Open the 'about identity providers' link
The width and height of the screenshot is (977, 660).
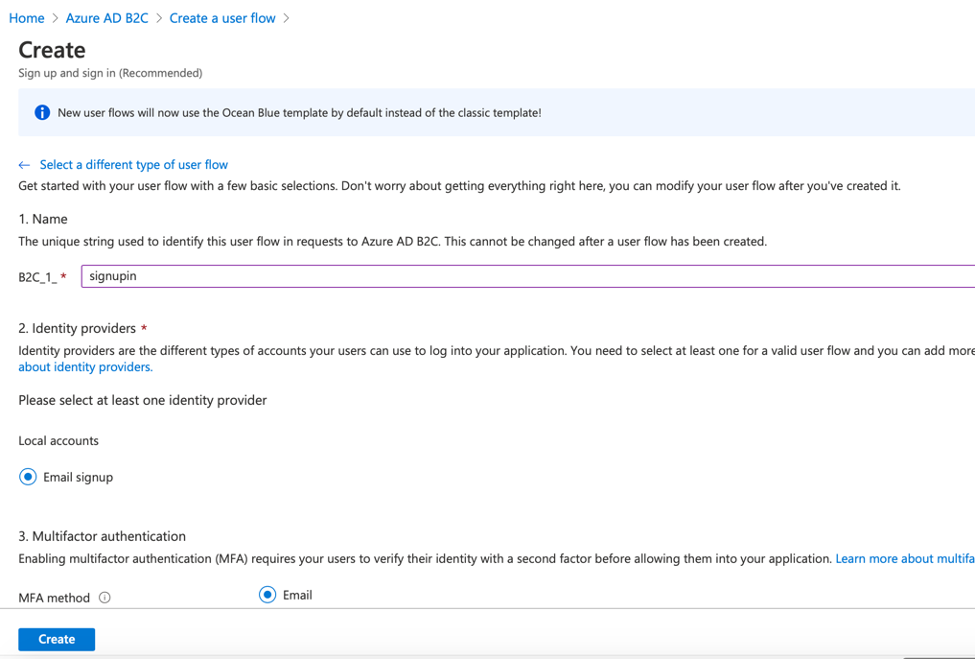point(85,367)
